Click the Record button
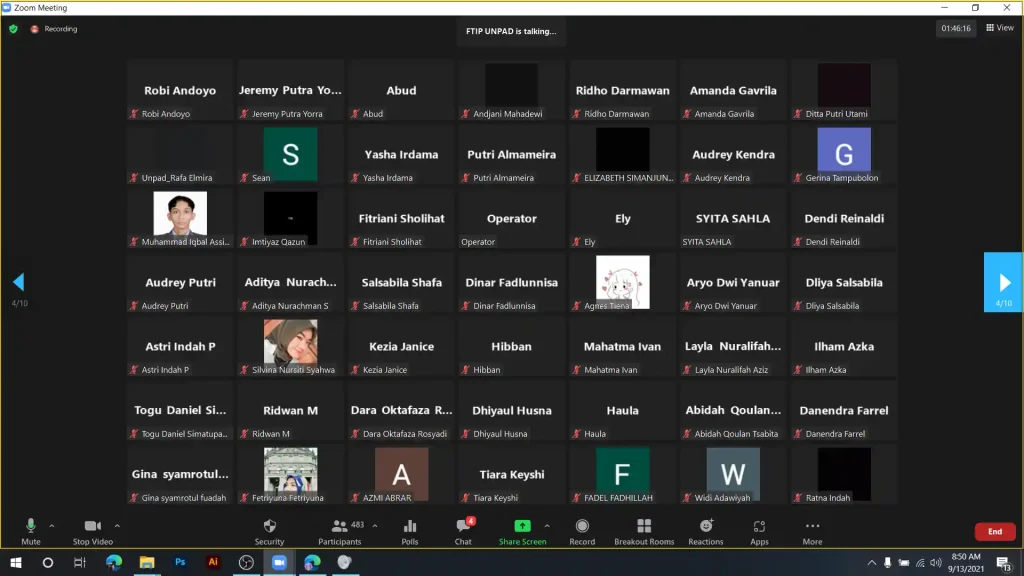Image resolution: width=1024 pixels, height=576 pixels. pyautogui.click(x=582, y=532)
